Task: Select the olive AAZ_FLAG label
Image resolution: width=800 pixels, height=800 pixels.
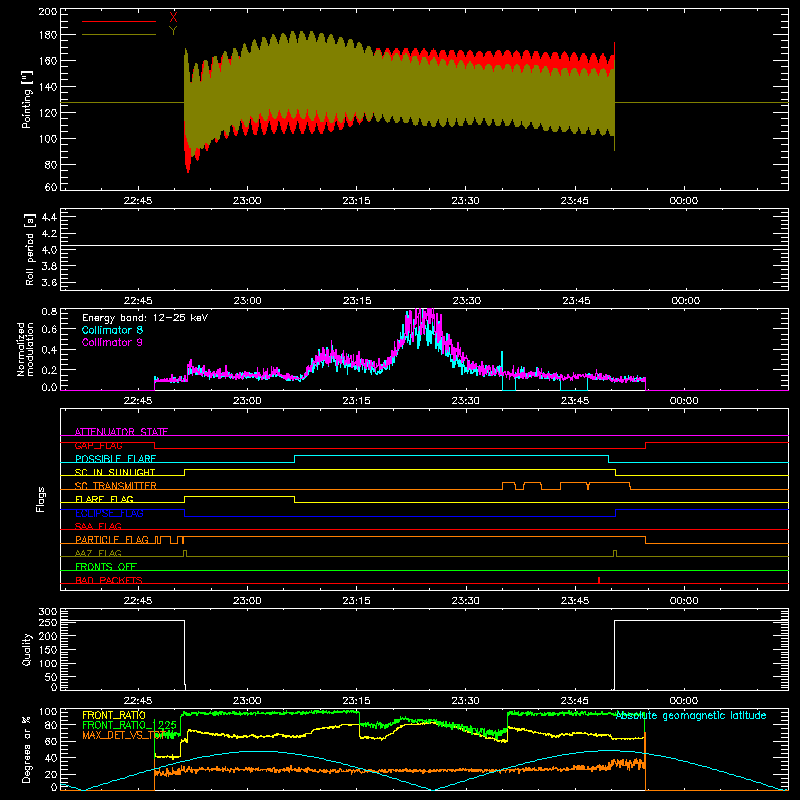Action: (x=98, y=553)
